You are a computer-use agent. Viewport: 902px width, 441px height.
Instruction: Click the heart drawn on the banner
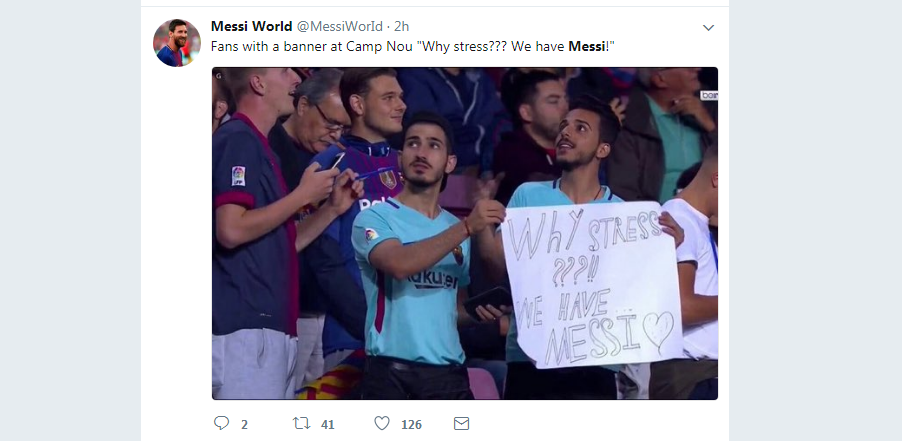[x=659, y=331]
